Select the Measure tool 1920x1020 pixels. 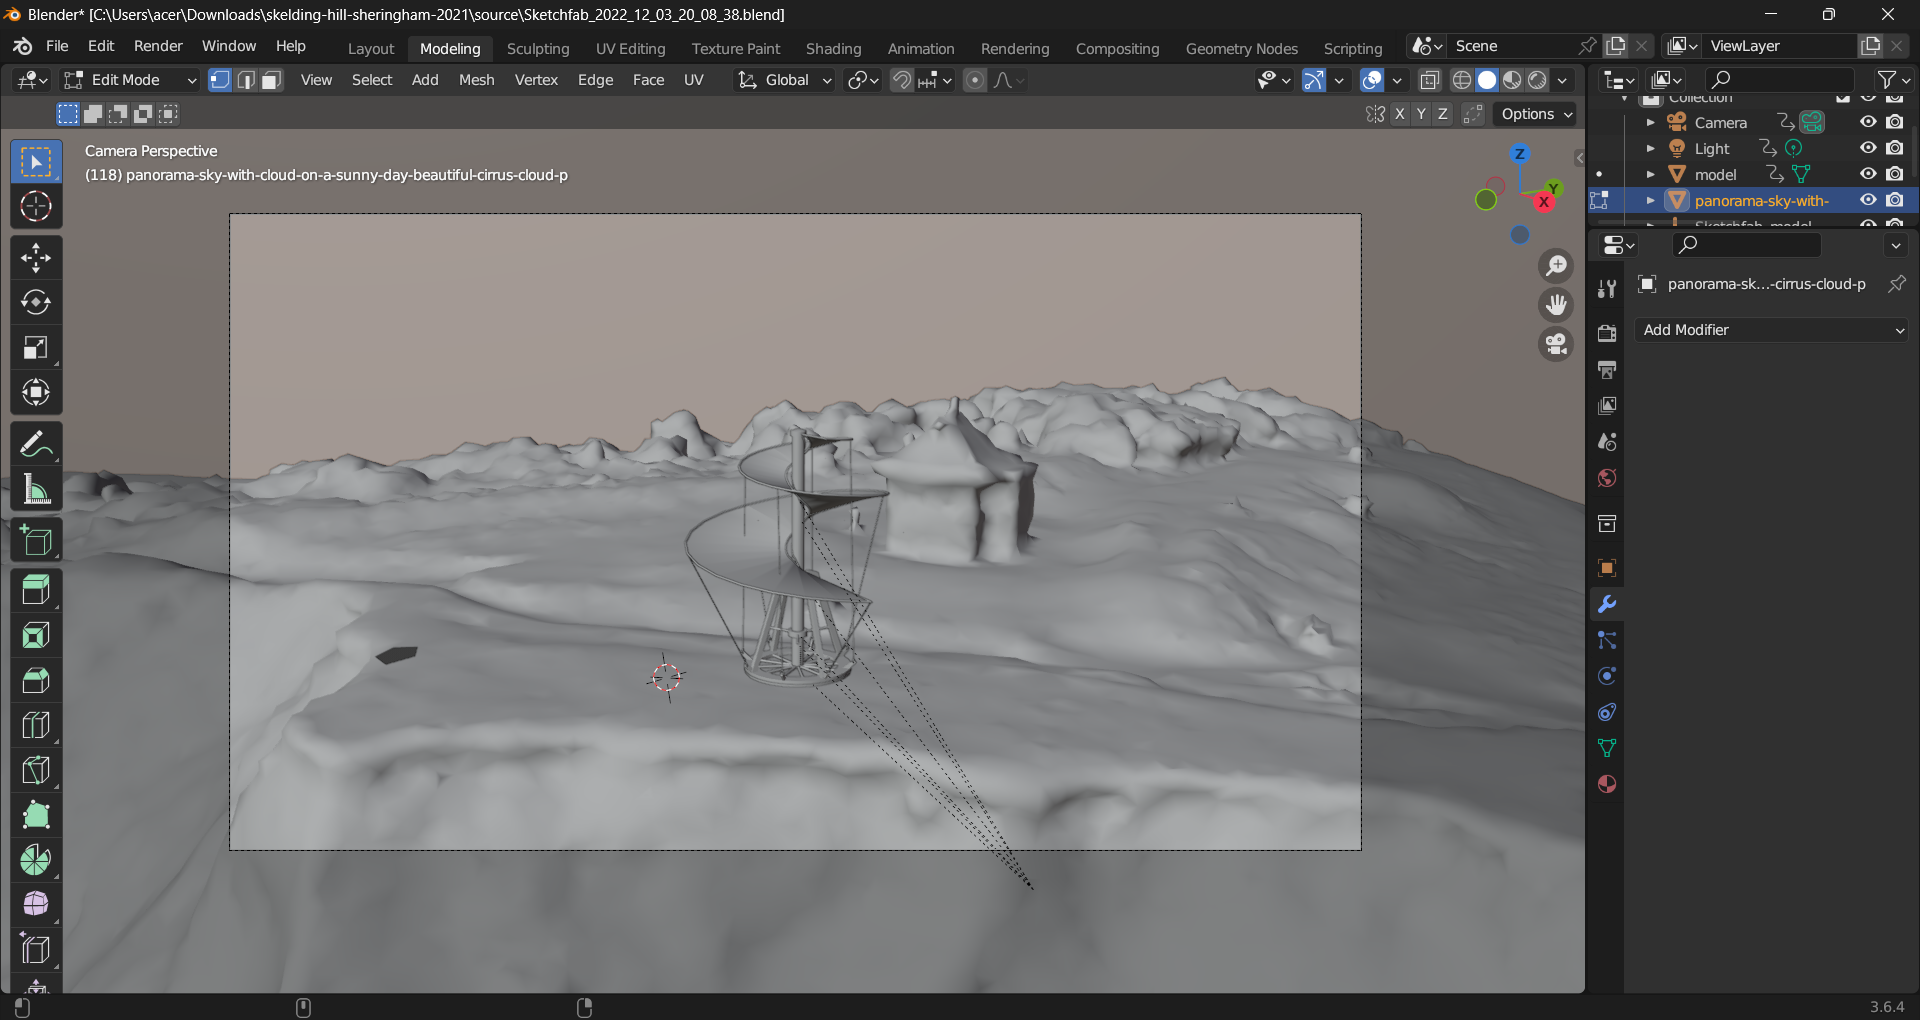[36, 489]
